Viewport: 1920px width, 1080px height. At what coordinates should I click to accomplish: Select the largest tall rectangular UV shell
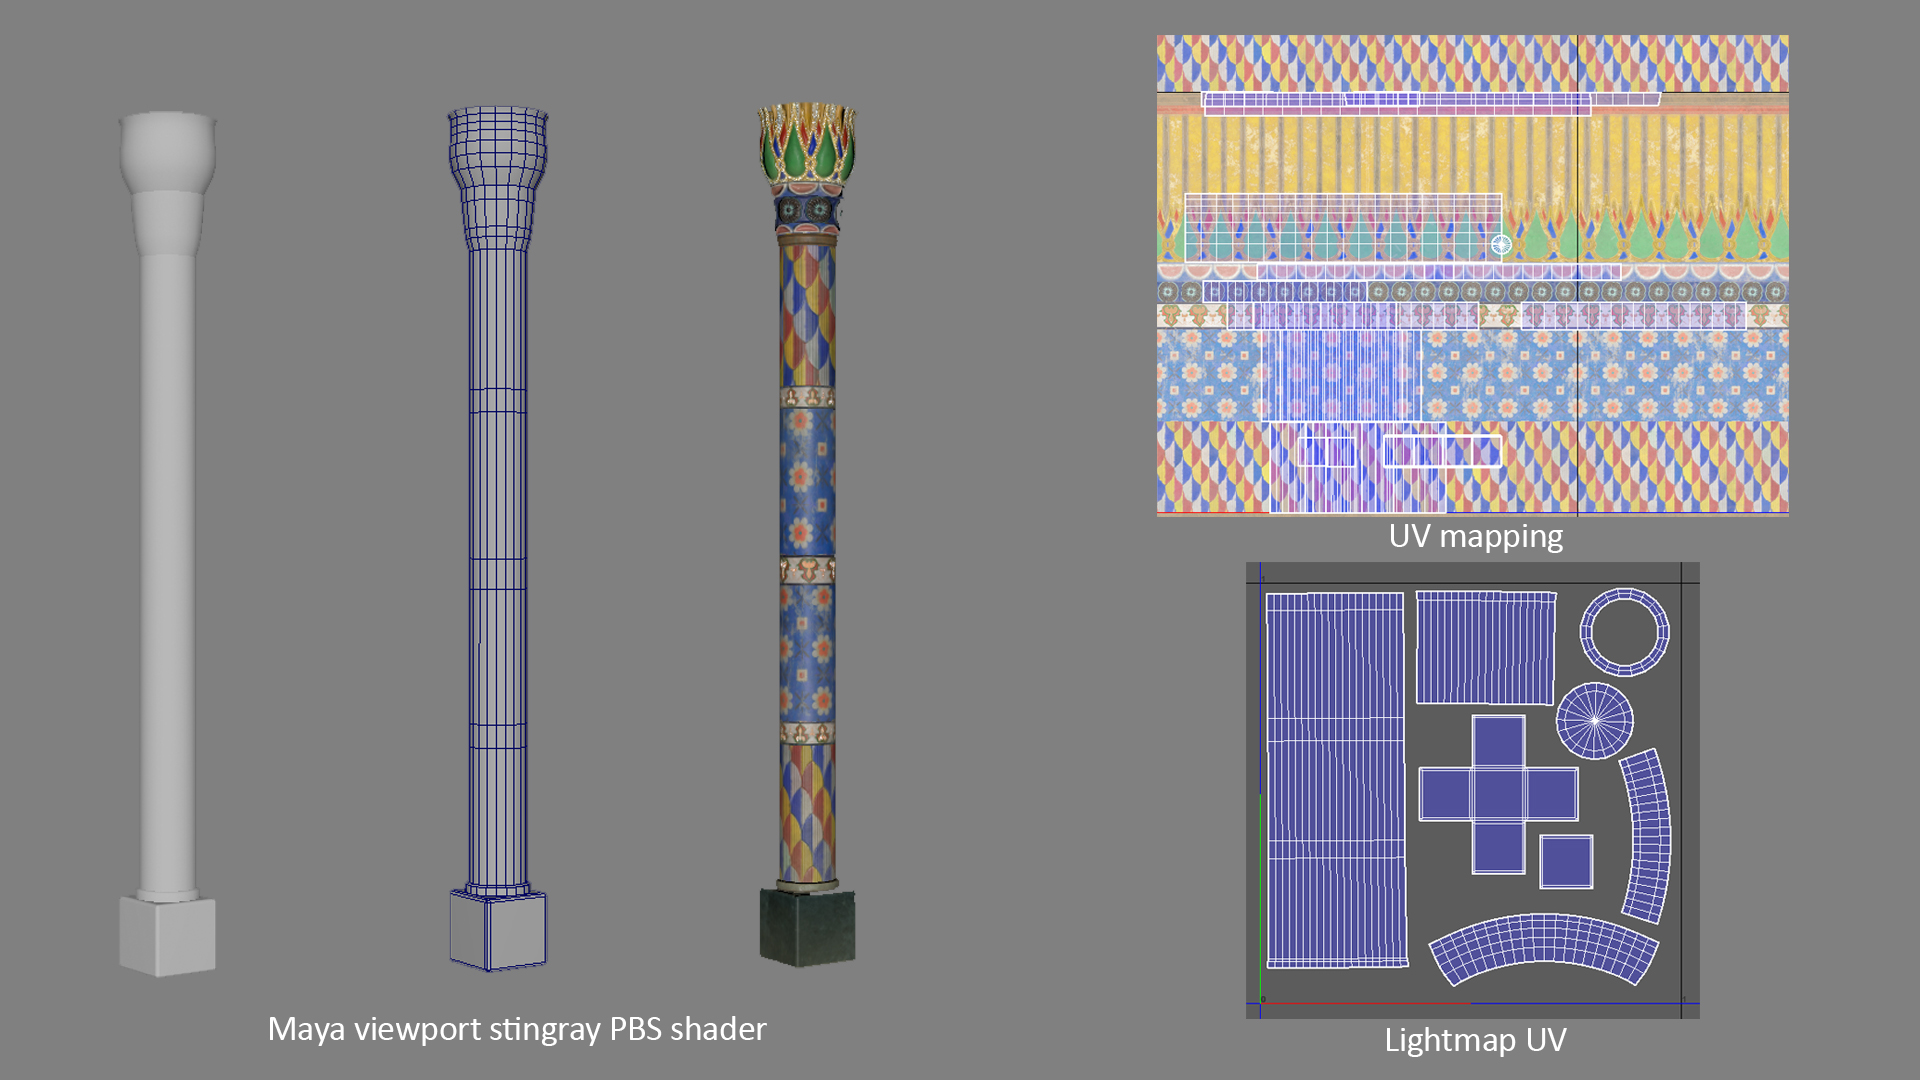tap(1335, 780)
